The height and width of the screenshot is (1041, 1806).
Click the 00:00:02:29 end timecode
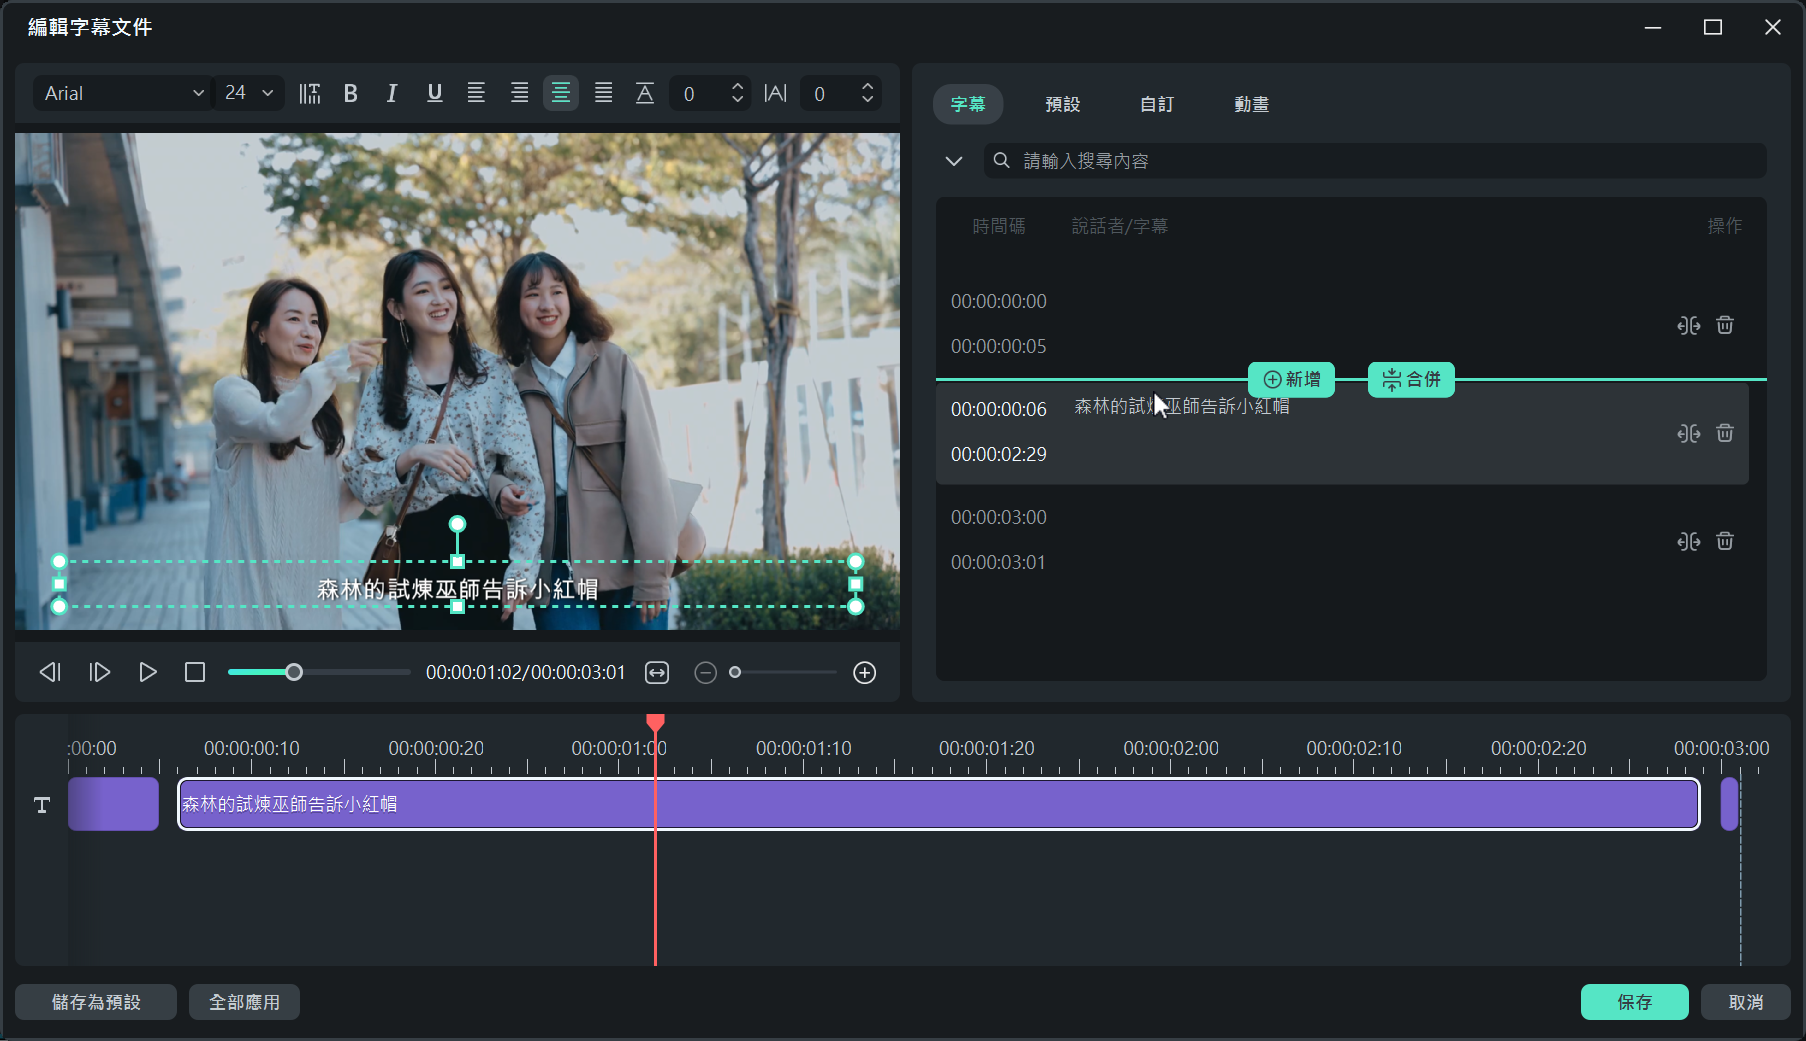coord(999,454)
